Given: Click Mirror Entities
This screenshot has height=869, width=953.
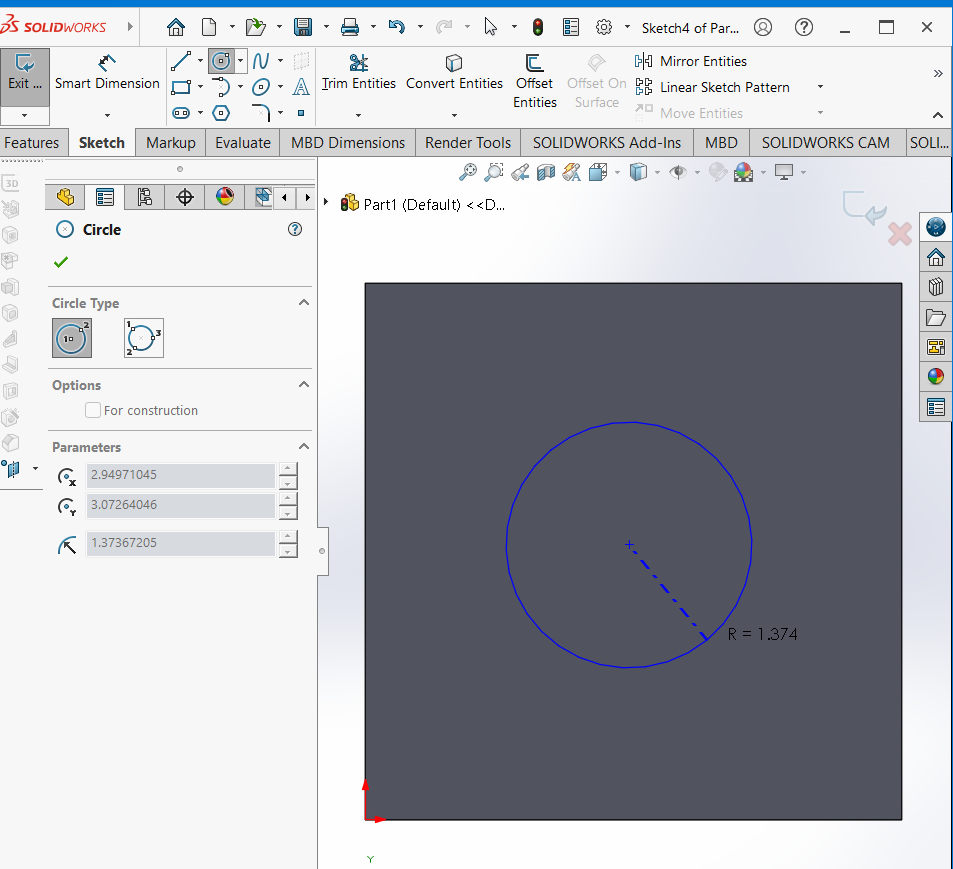Looking at the screenshot, I should coord(691,61).
